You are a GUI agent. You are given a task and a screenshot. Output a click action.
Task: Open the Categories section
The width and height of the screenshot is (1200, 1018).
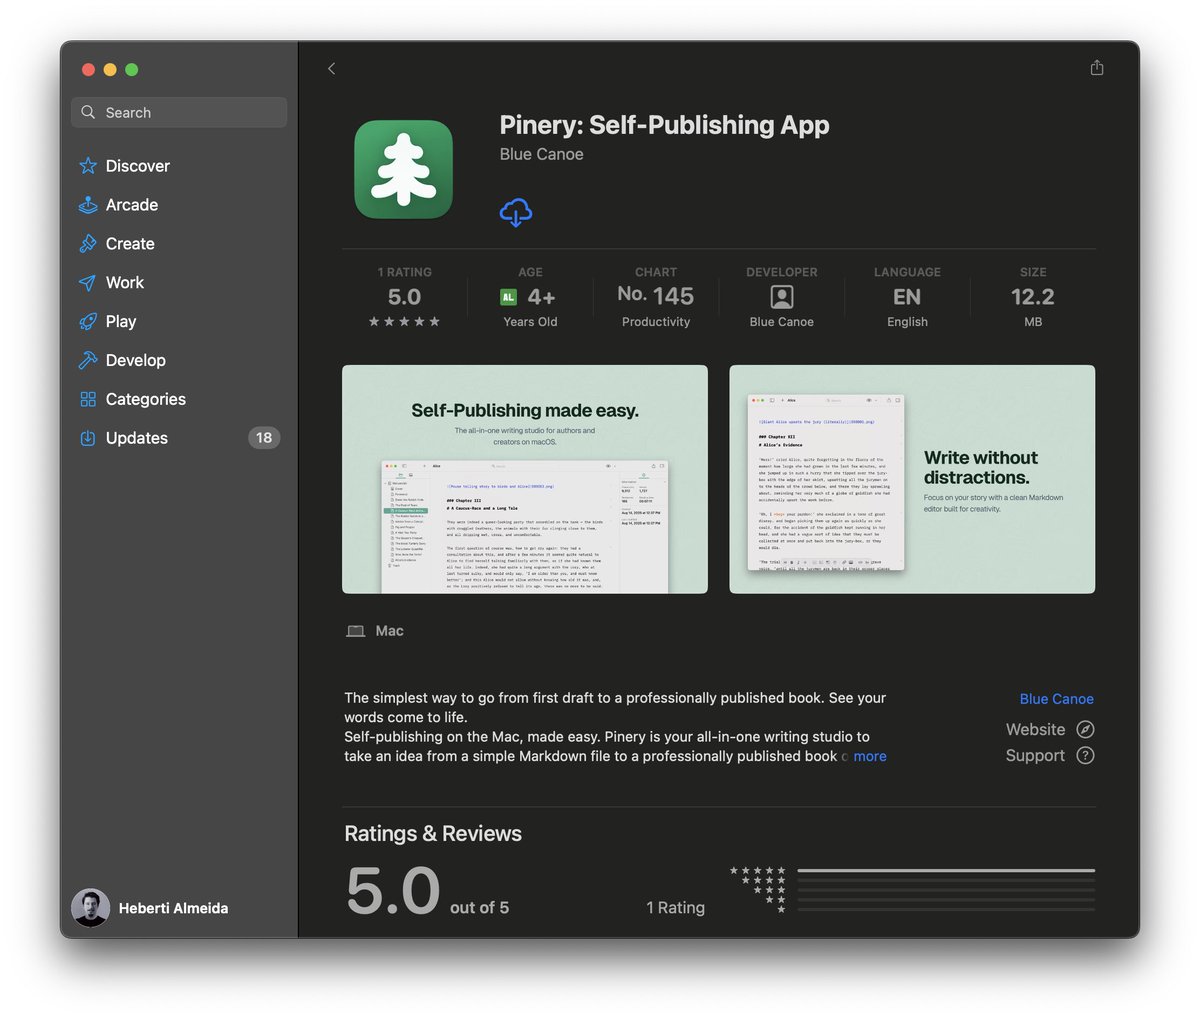click(146, 399)
